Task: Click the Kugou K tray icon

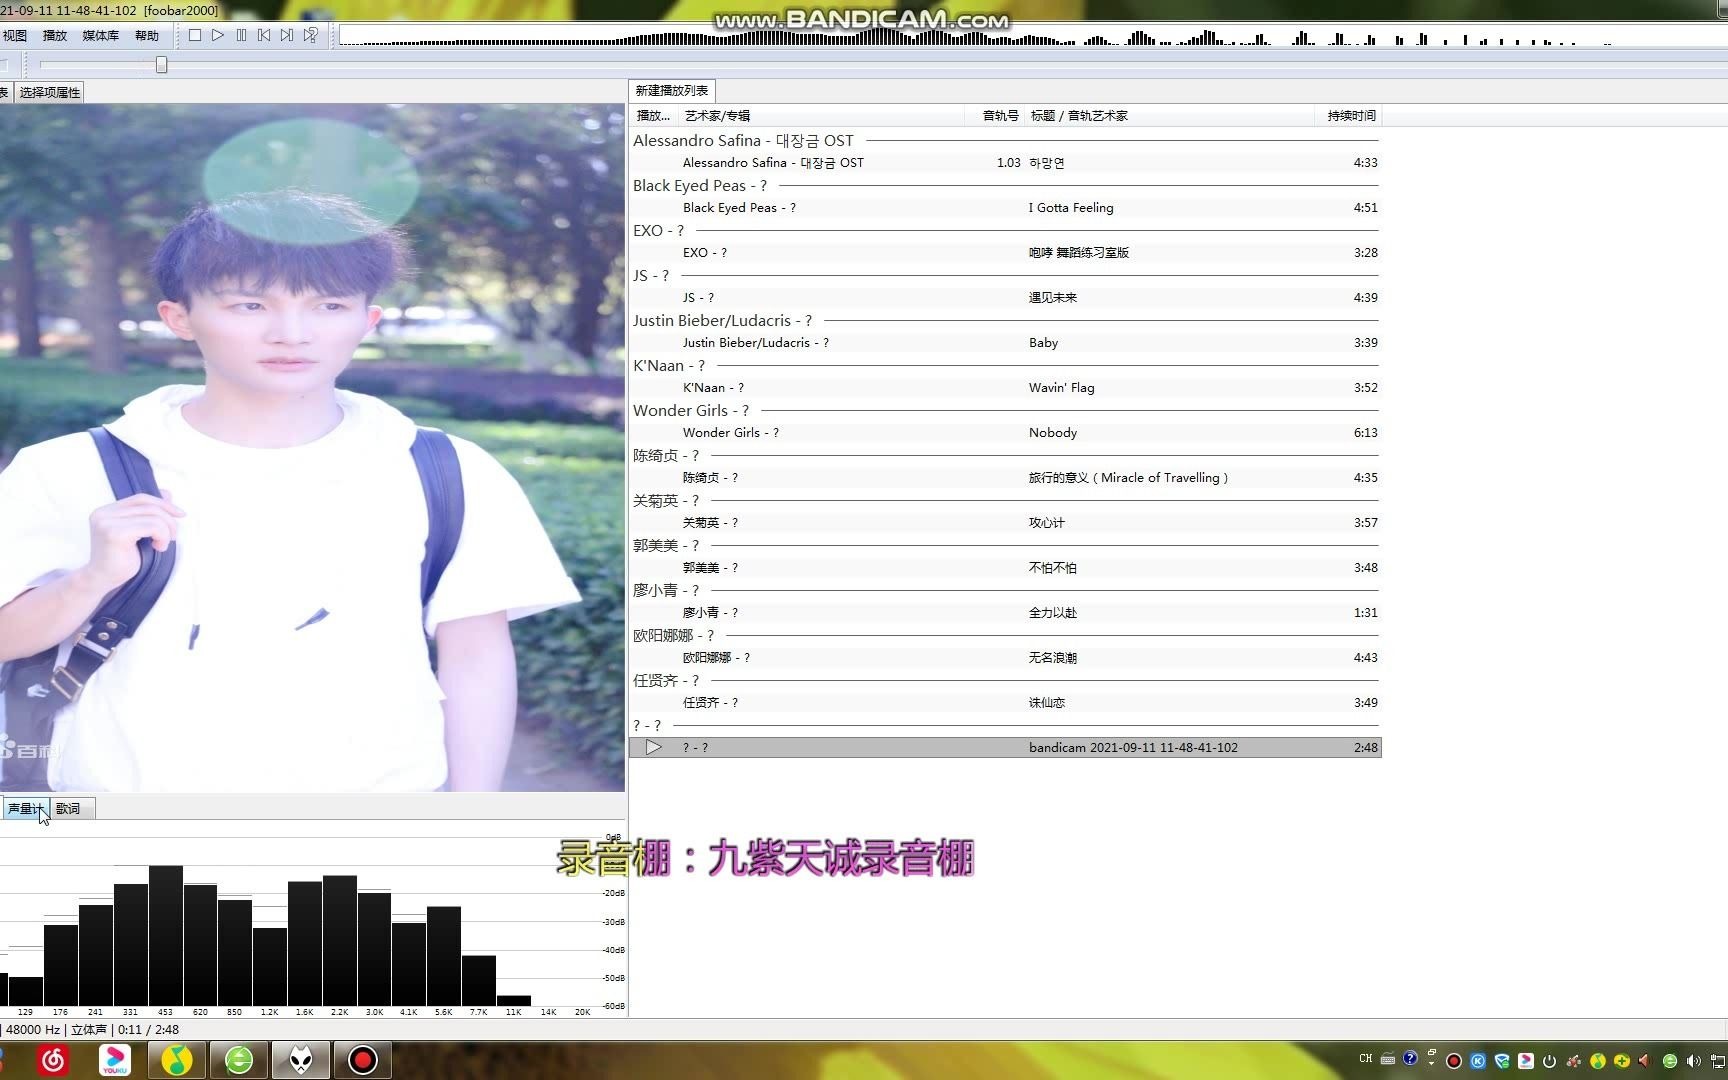Action: click(x=1478, y=1061)
